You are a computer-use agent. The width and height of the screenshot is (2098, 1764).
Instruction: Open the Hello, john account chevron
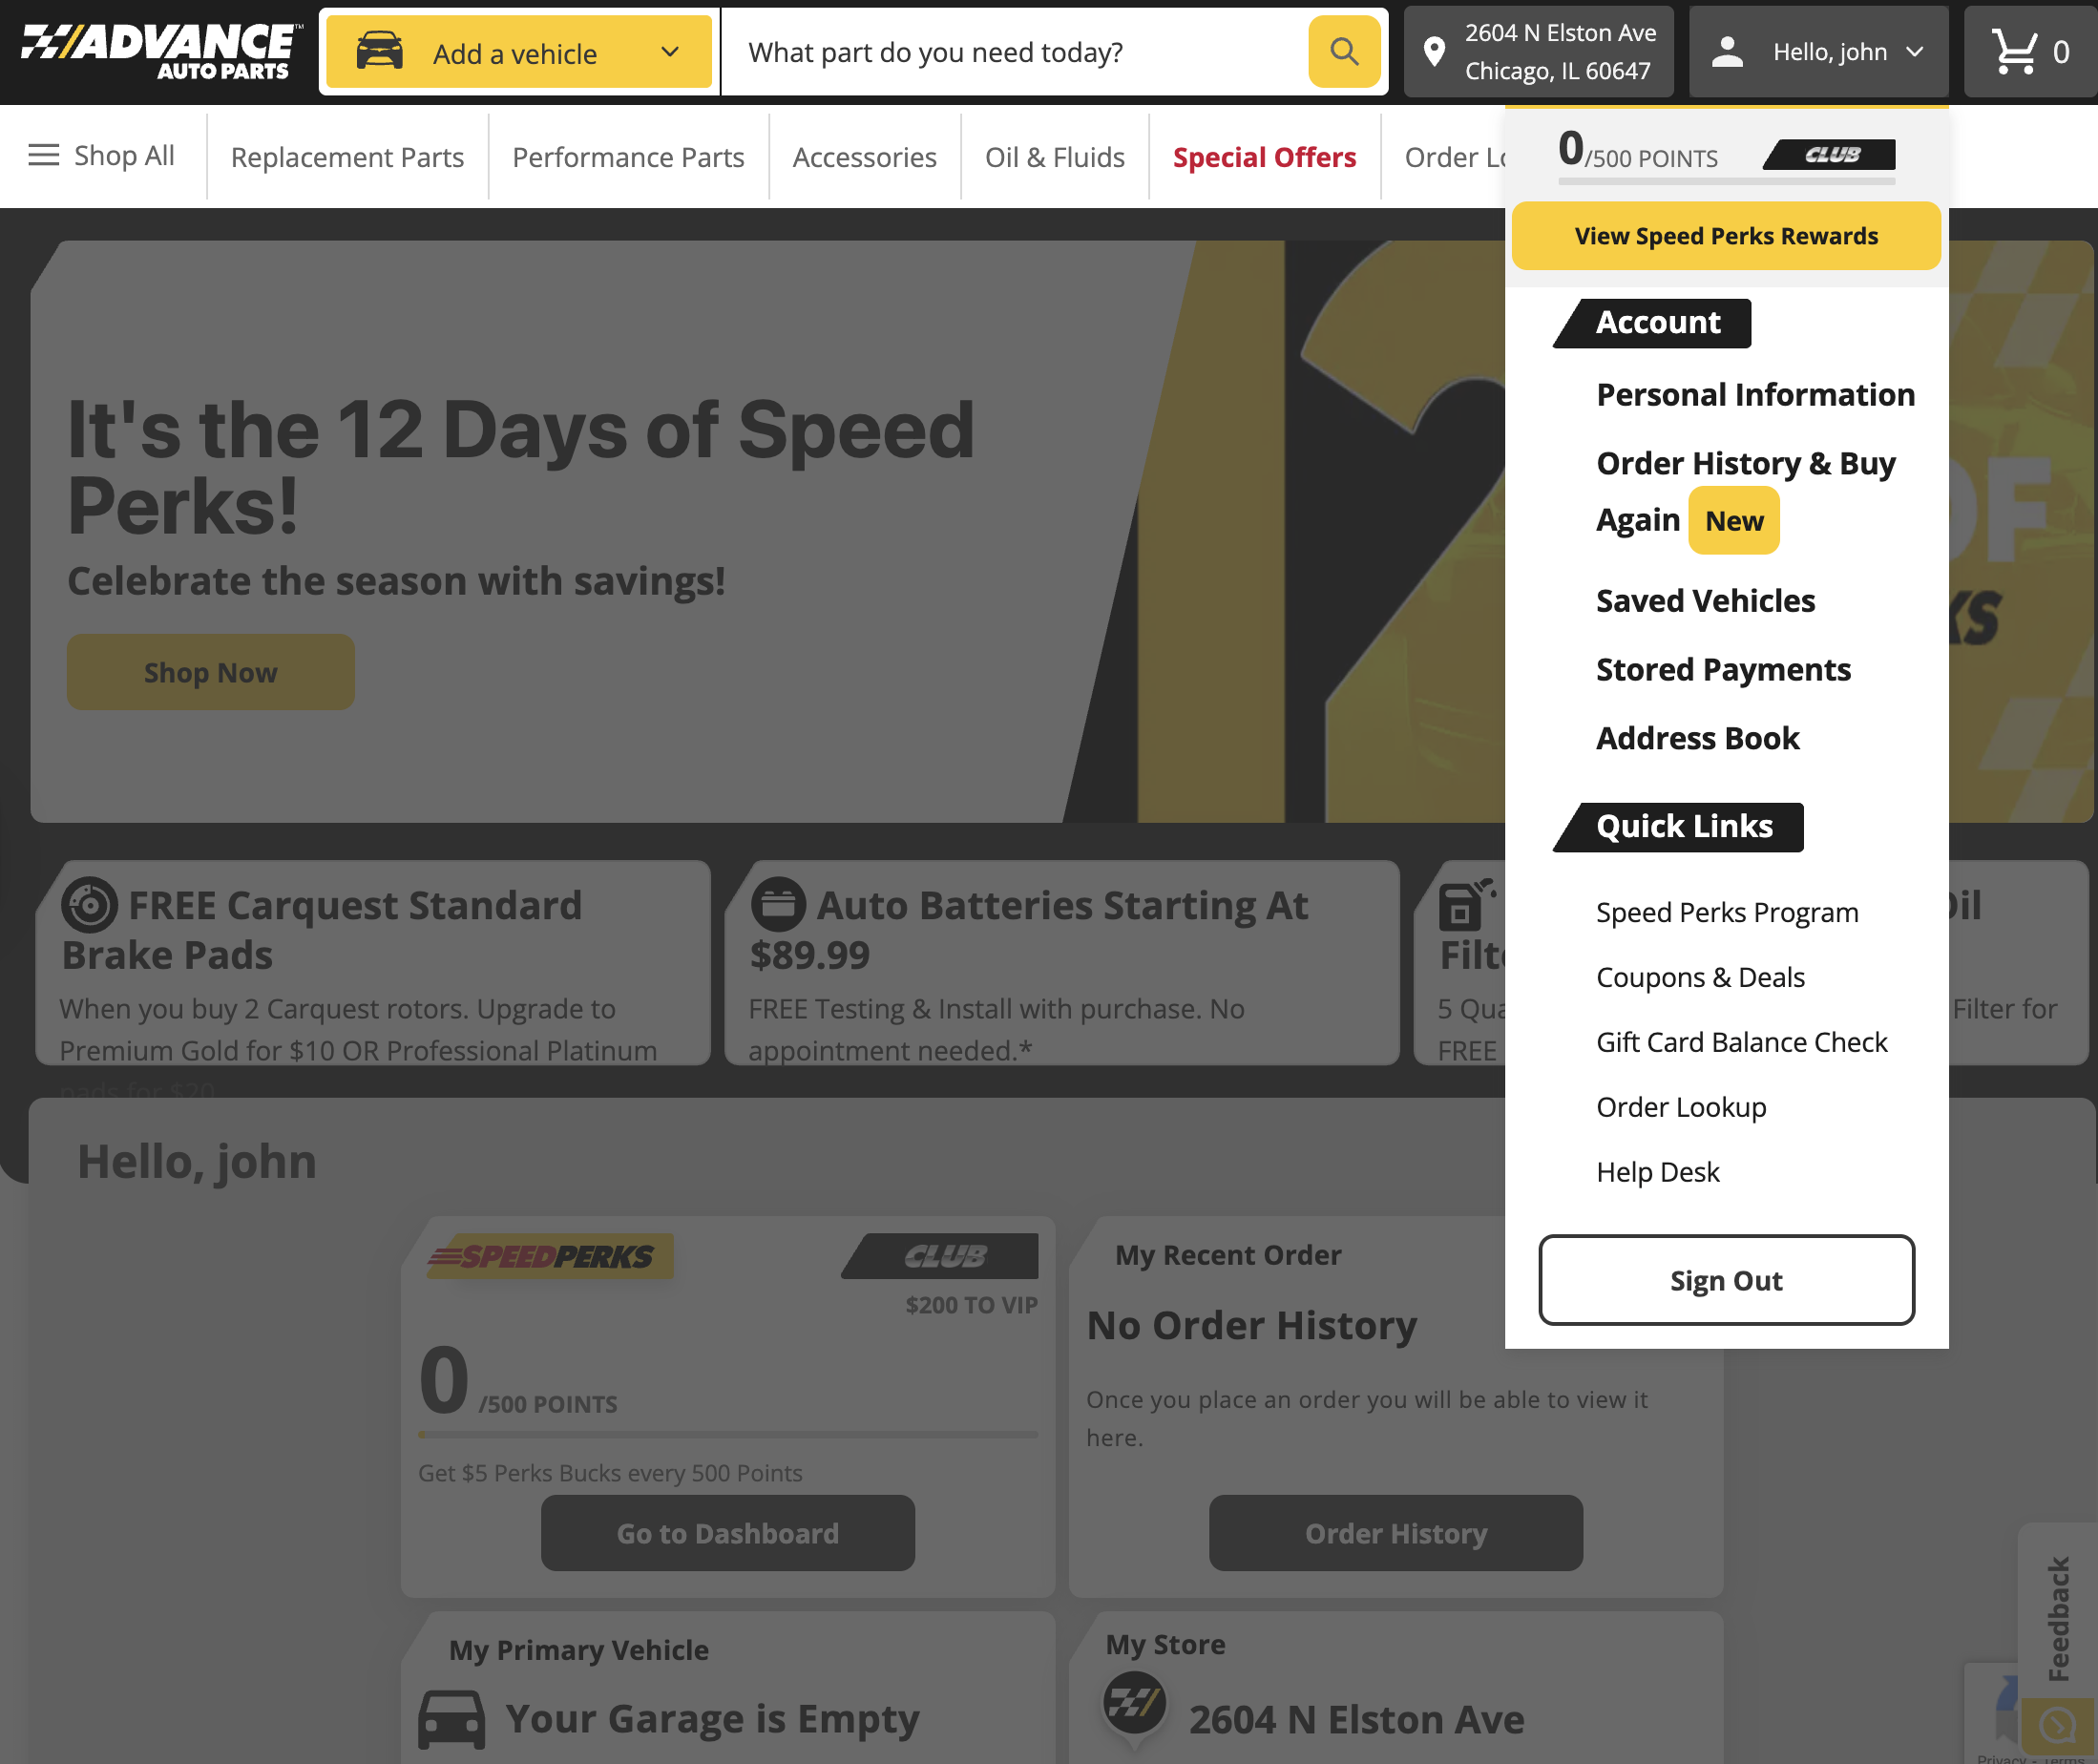[x=1916, y=52]
